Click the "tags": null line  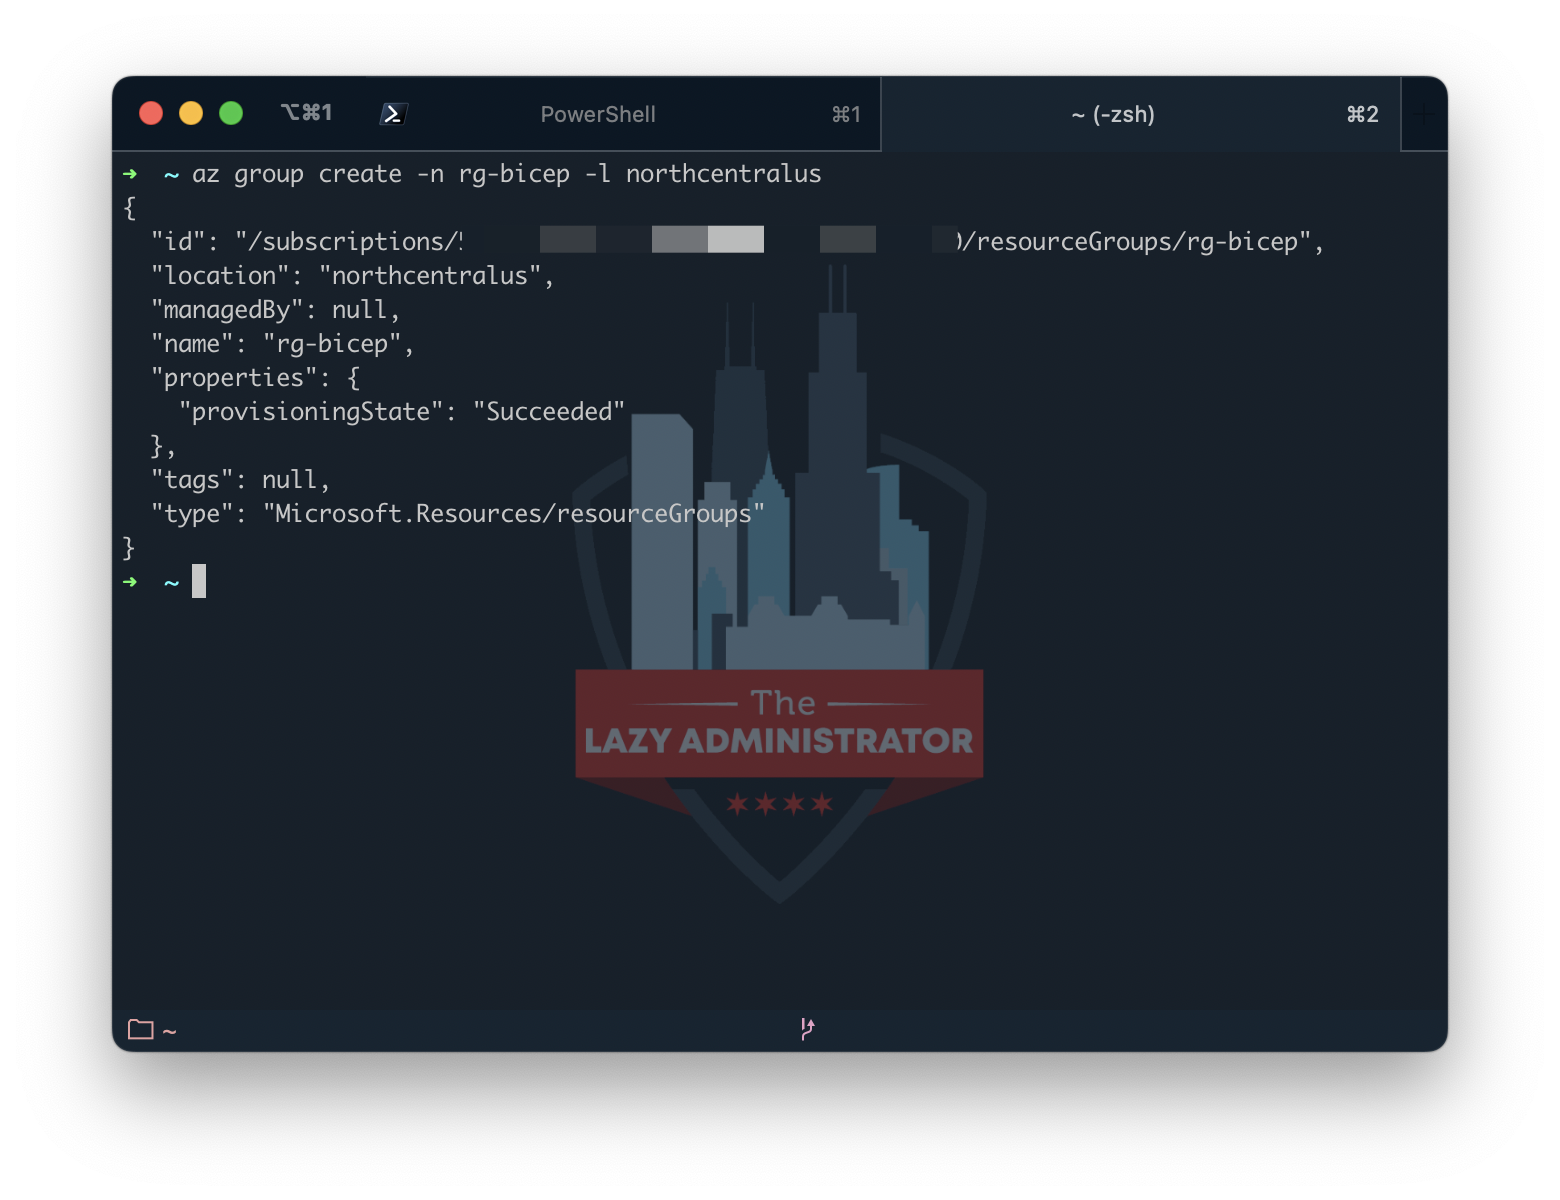tap(240, 480)
